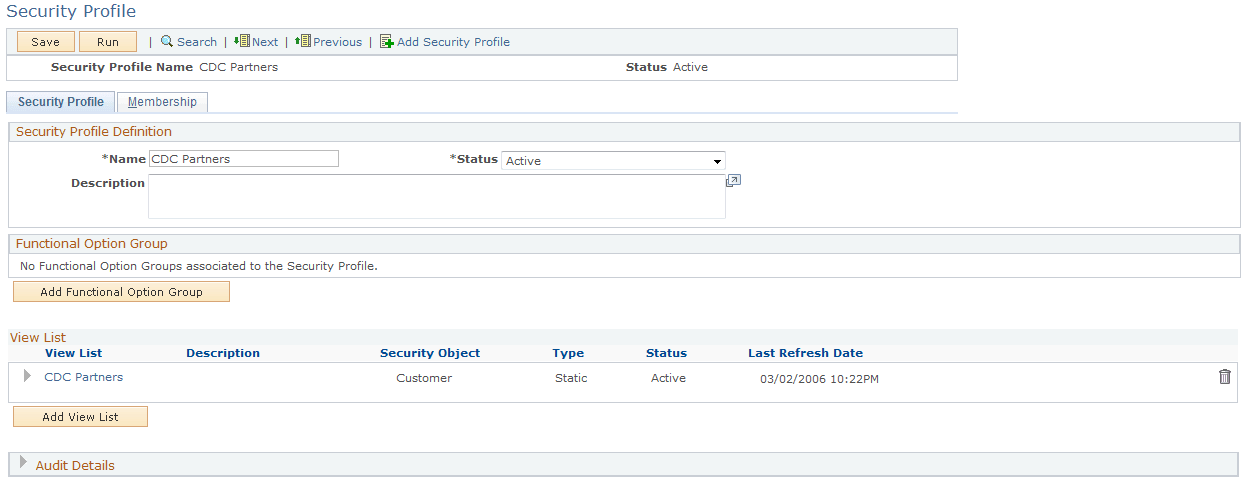Viewport: 1246px width, 483px height.
Task: Click the Previous record icon
Action: pyautogui.click(x=304, y=42)
